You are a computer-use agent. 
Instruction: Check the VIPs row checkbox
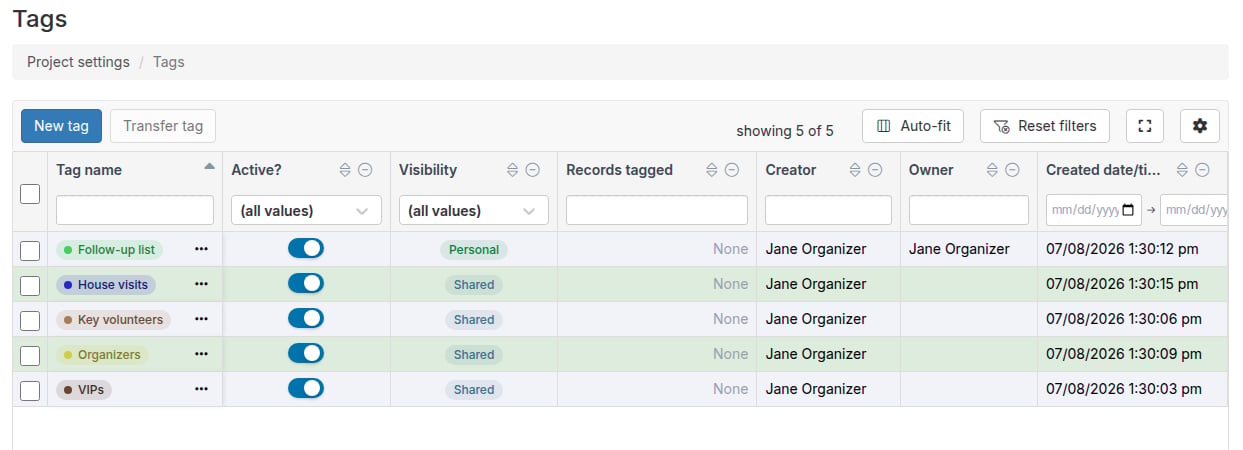(x=30, y=390)
